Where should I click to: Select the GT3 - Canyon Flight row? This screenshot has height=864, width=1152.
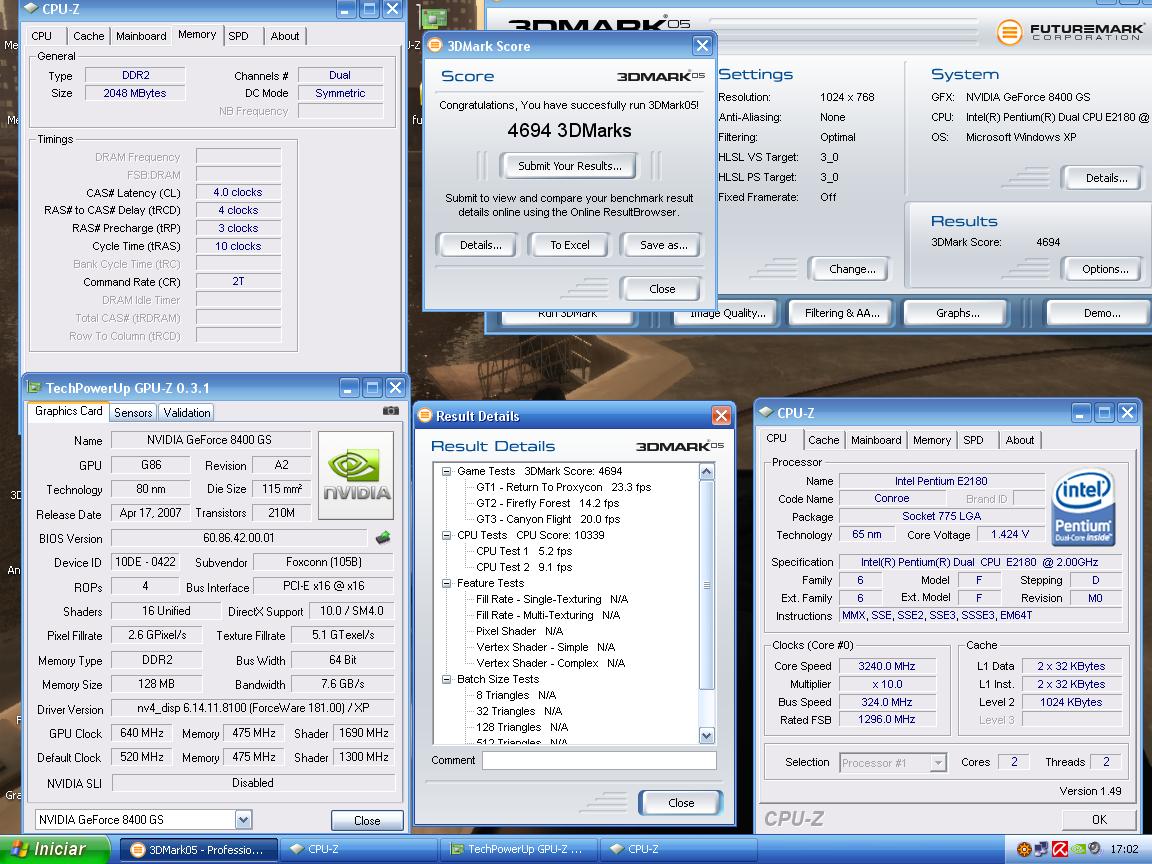(x=548, y=519)
